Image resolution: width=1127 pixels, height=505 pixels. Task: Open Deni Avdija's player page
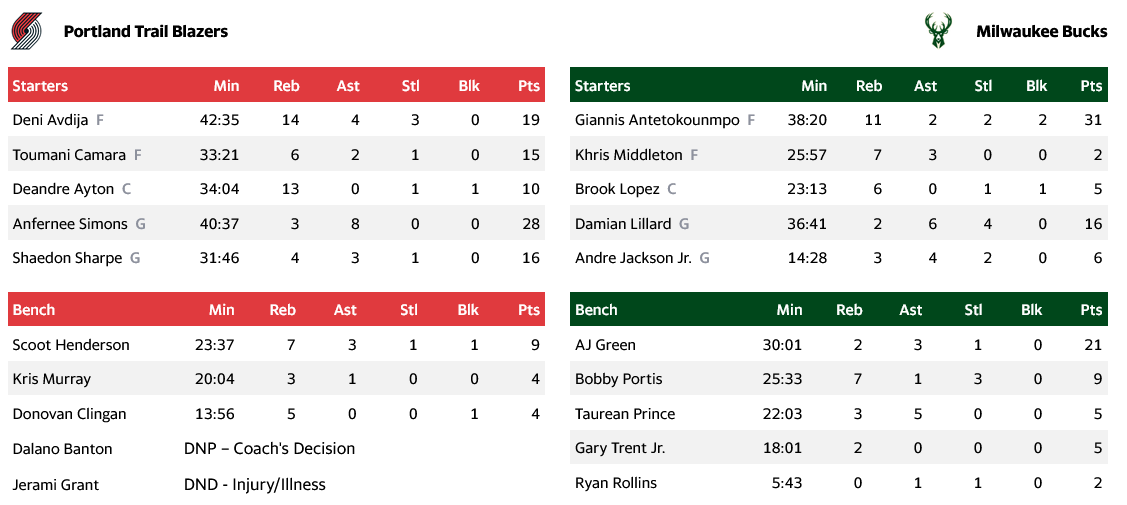pos(51,120)
